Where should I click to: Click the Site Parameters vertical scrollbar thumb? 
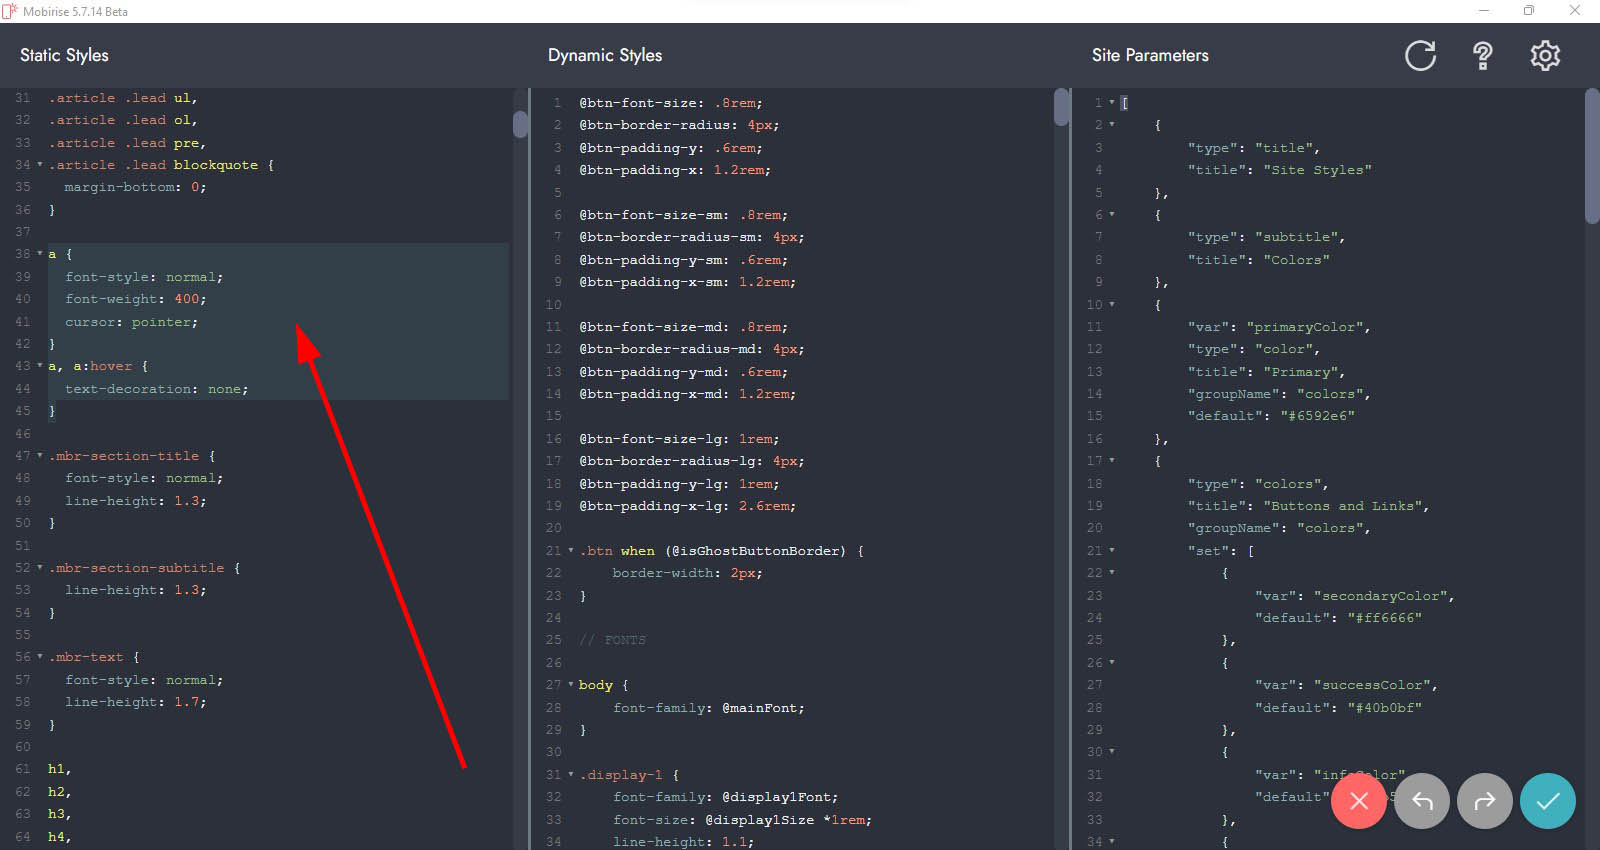pyautogui.click(x=1592, y=155)
